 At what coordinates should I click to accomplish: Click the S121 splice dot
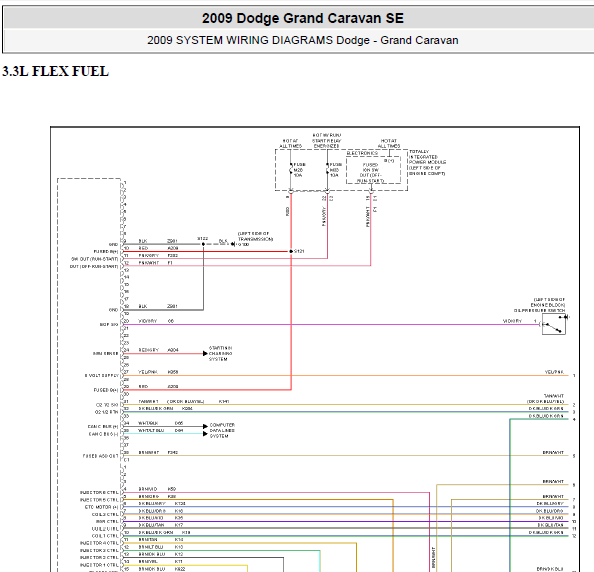291,251
